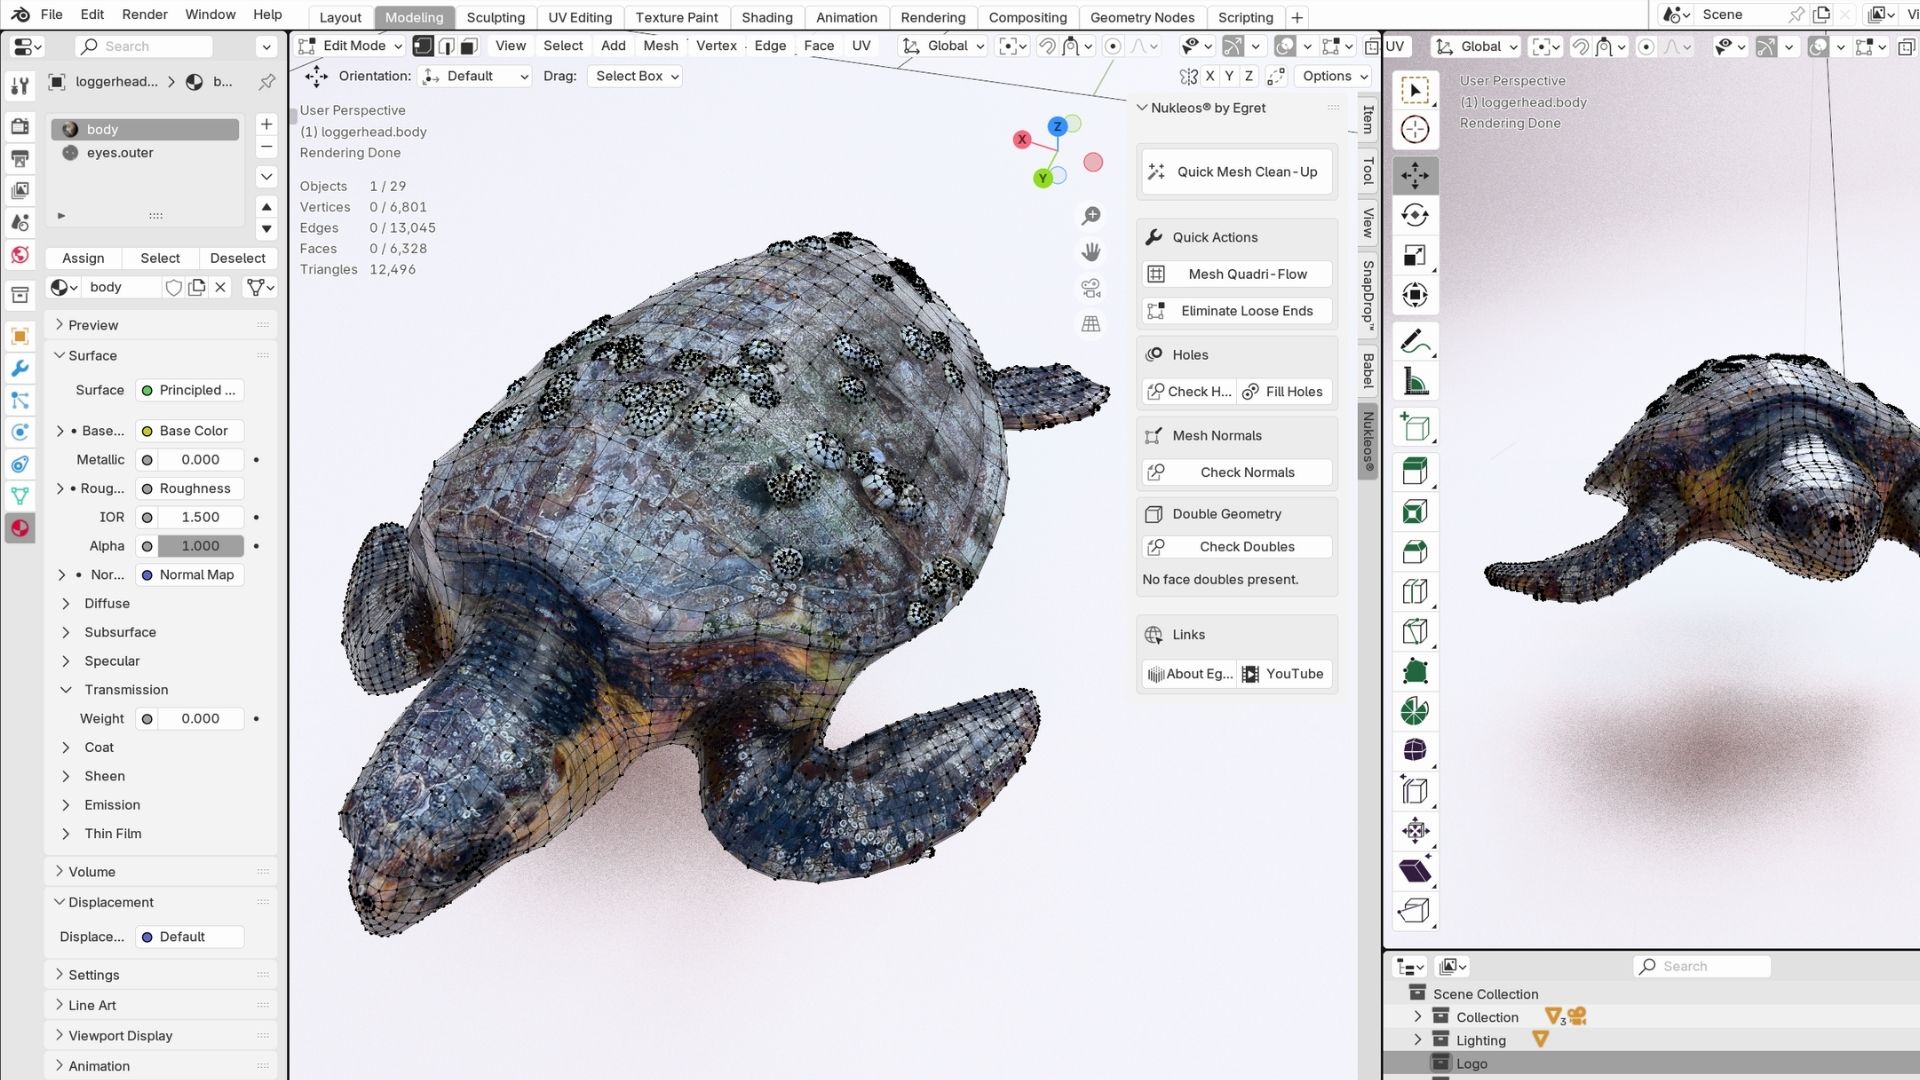The height and width of the screenshot is (1080, 1920).
Task: Select the Move tool in right toolbar
Action: [x=1414, y=175]
